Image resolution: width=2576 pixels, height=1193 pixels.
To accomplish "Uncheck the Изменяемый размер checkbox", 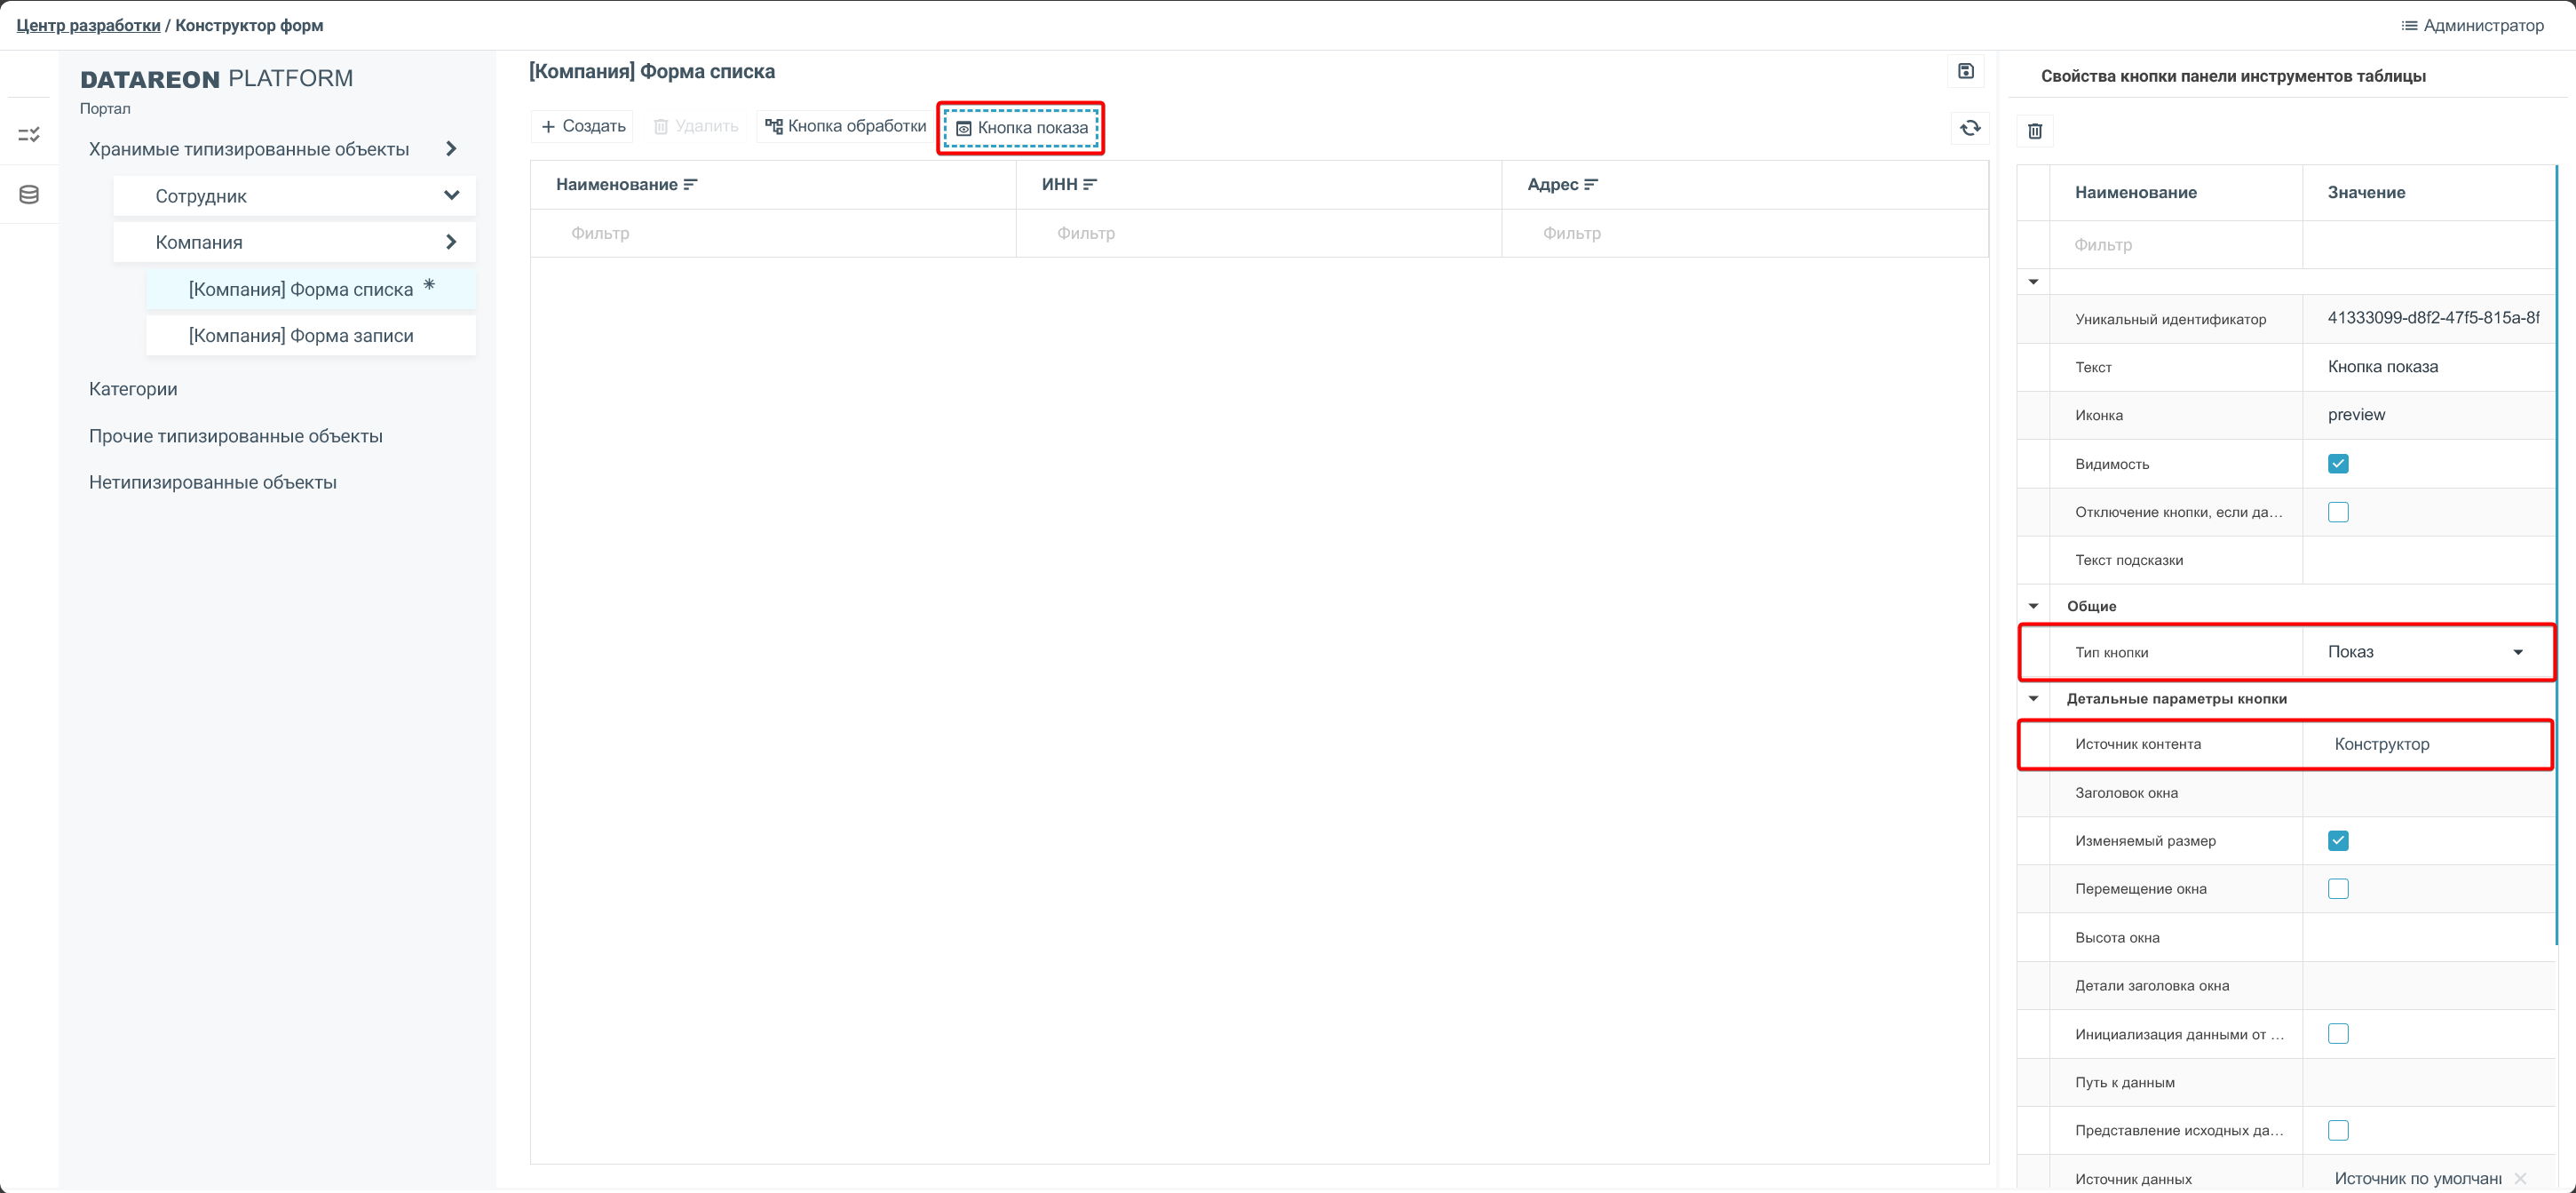I will coord(2337,841).
